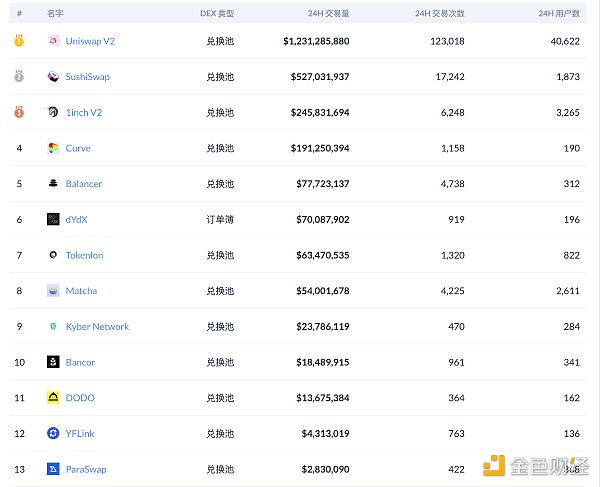Click the dYdX logo icon

(53, 219)
